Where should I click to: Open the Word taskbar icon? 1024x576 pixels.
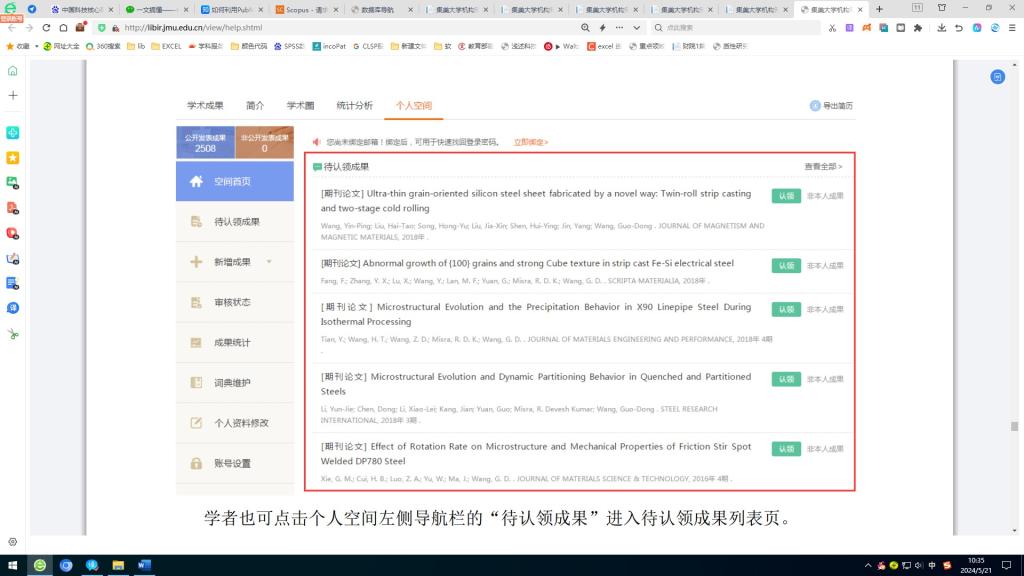[x=144, y=566]
